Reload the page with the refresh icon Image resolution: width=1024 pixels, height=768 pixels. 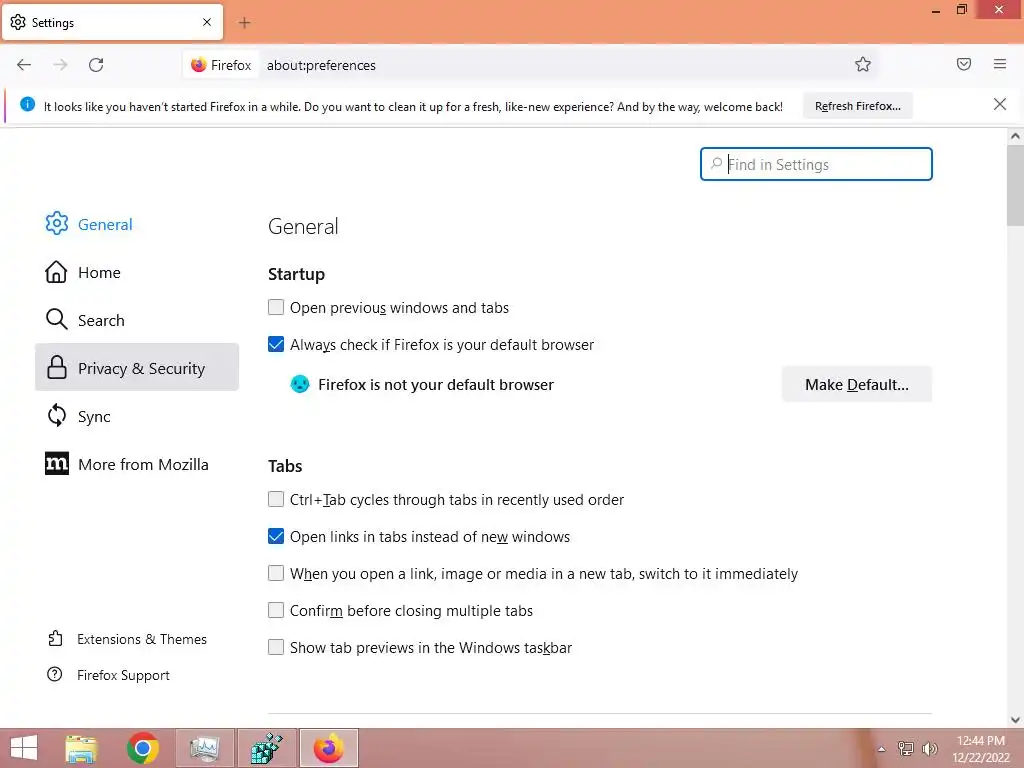click(96, 65)
